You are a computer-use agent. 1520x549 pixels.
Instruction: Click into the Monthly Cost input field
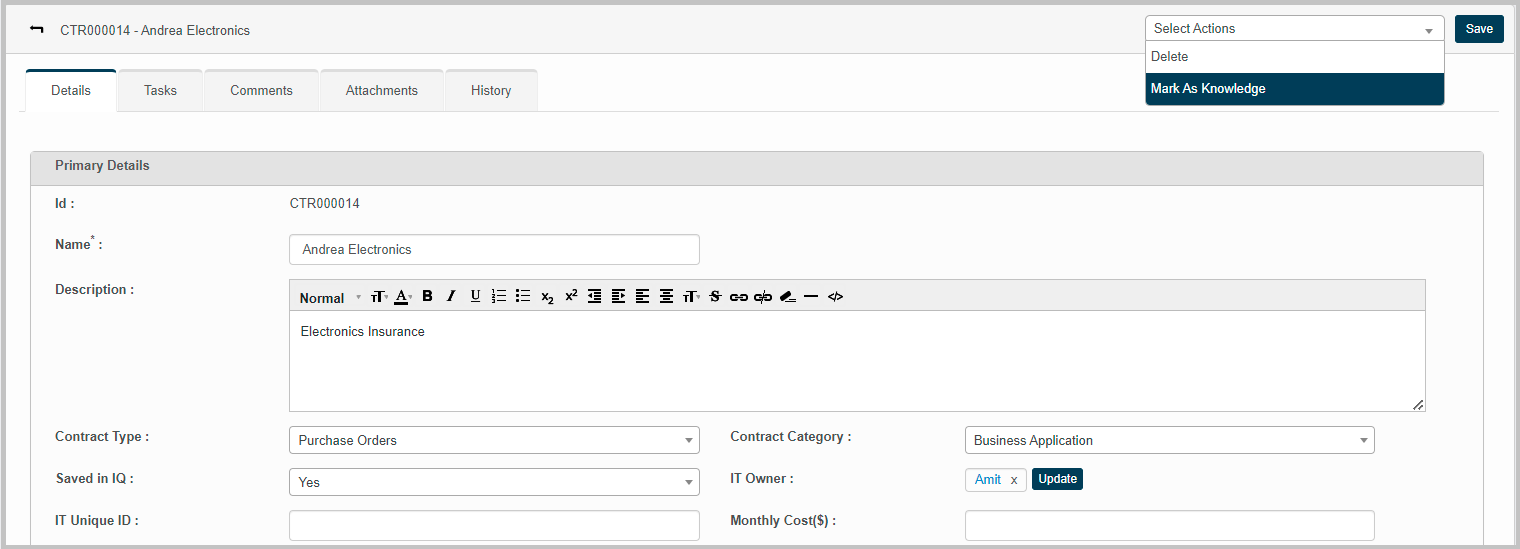(1169, 525)
